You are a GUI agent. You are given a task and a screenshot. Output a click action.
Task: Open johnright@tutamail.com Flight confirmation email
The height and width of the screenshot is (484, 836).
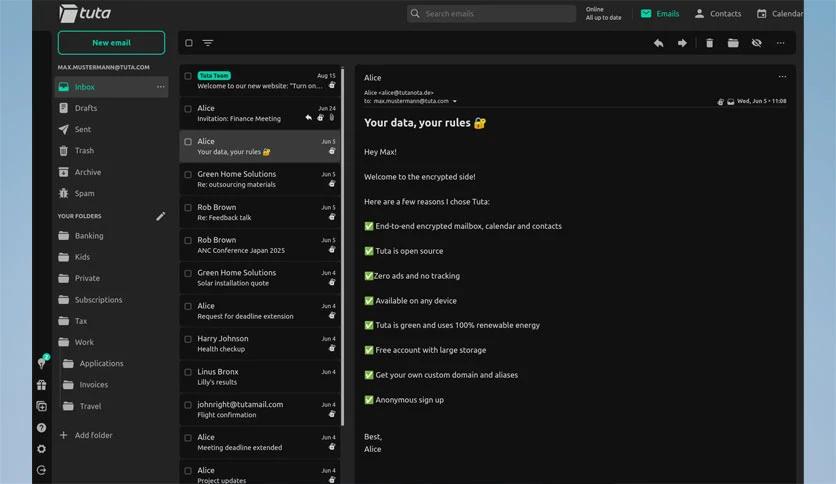click(260, 409)
